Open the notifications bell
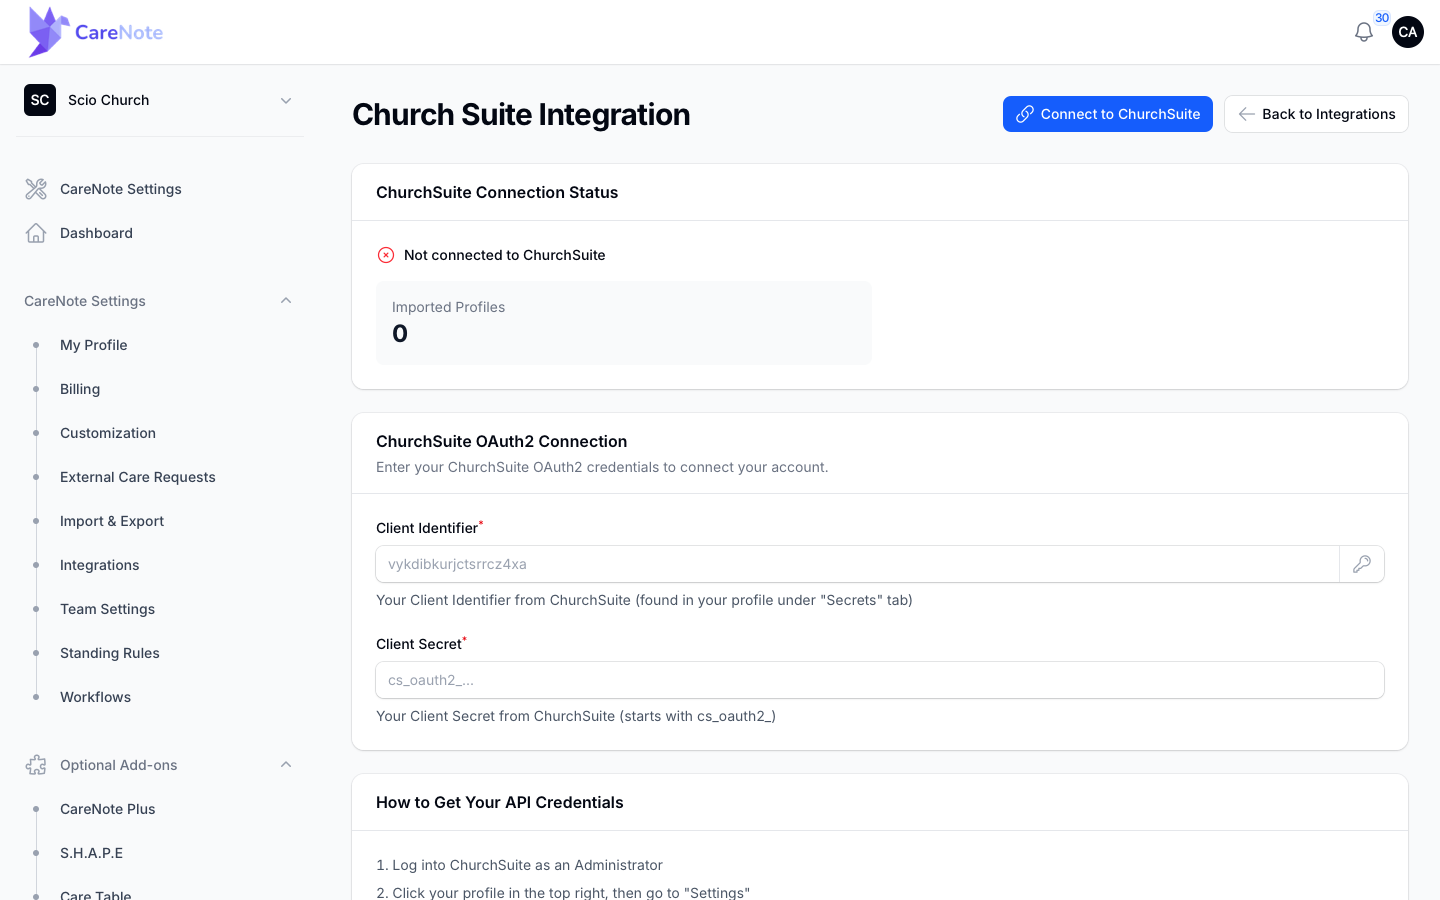This screenshot has height=900, width=1440. [1364, 32]
